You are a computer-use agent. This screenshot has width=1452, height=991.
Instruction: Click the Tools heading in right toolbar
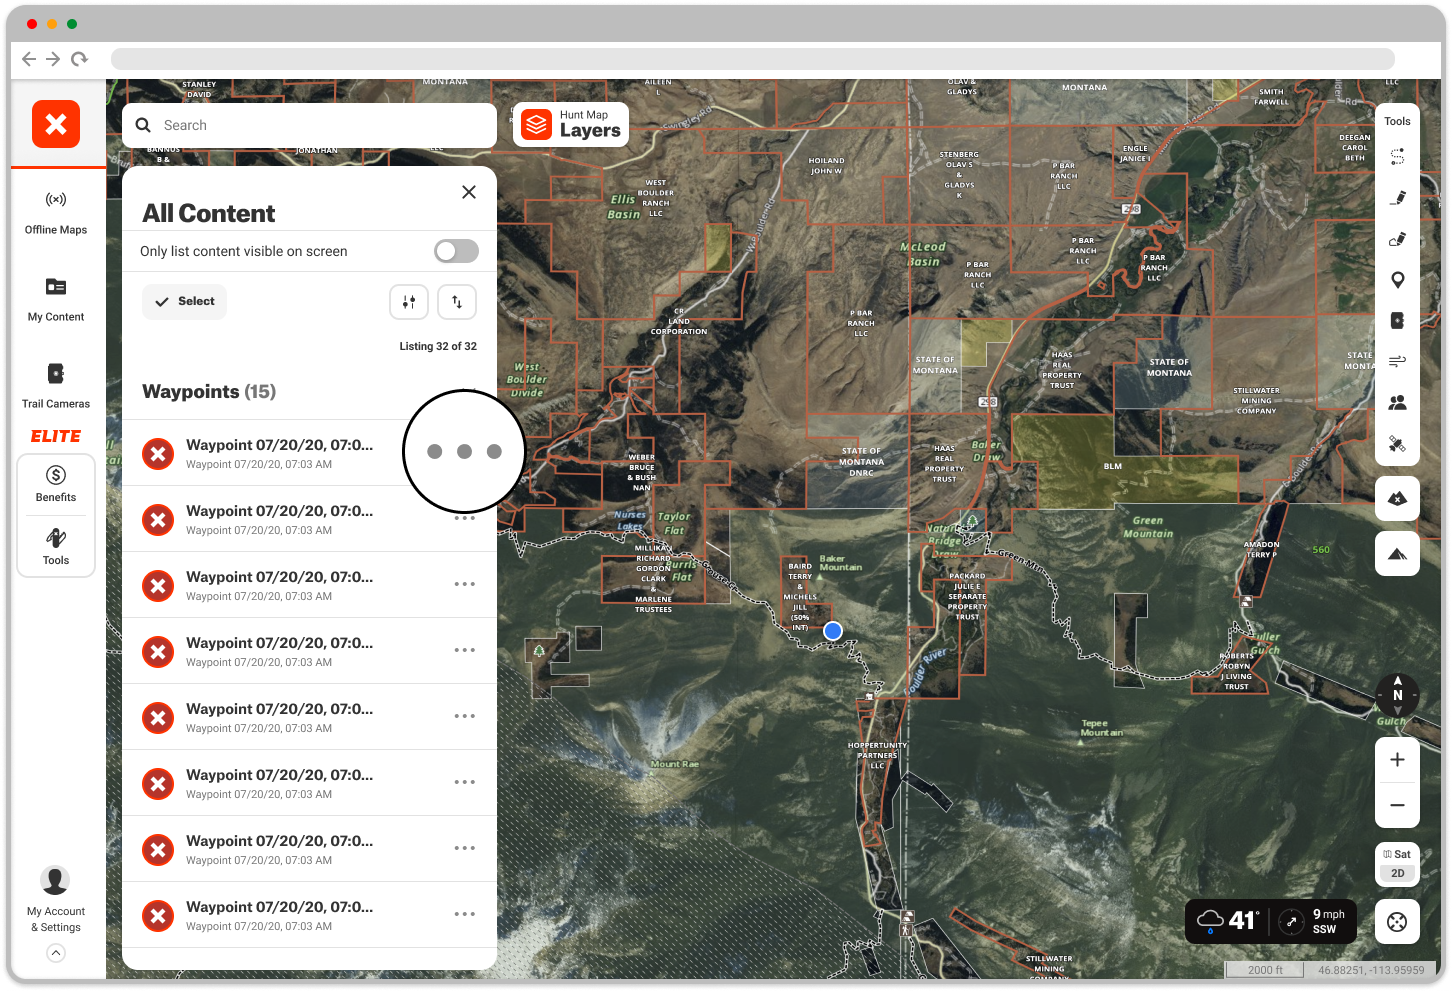1398,121
